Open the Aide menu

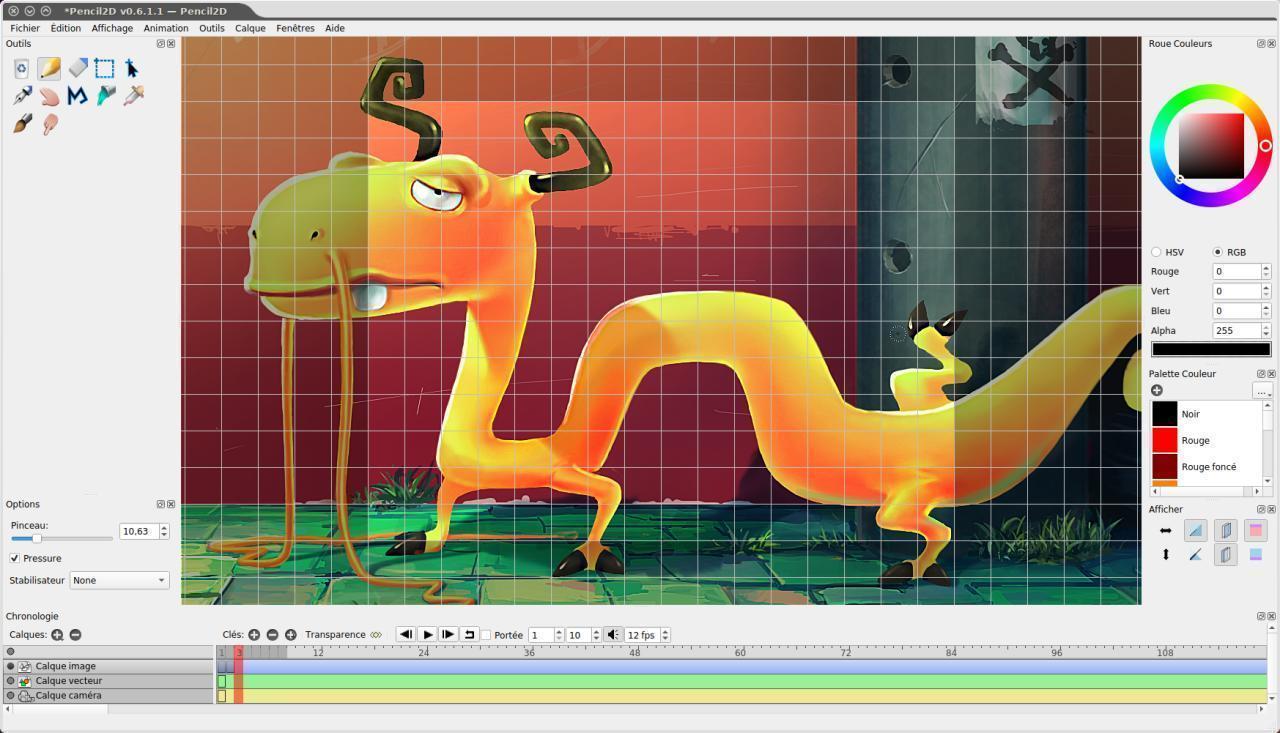335,28
